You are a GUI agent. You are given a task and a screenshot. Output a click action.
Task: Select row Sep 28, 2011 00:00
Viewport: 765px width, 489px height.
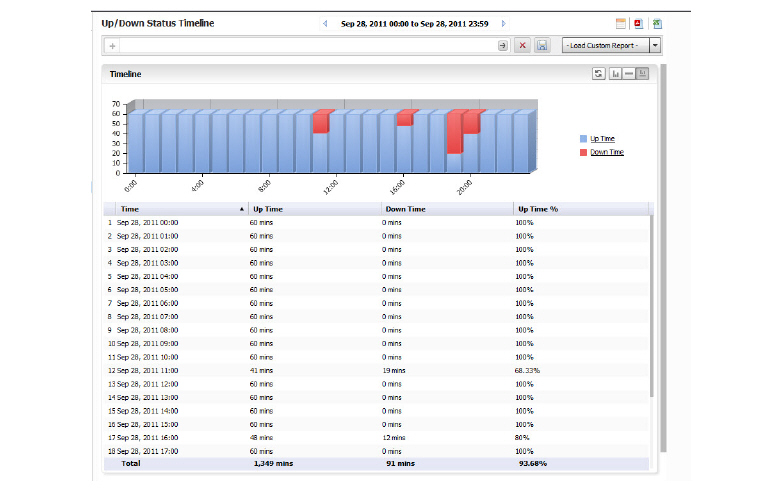377,223
